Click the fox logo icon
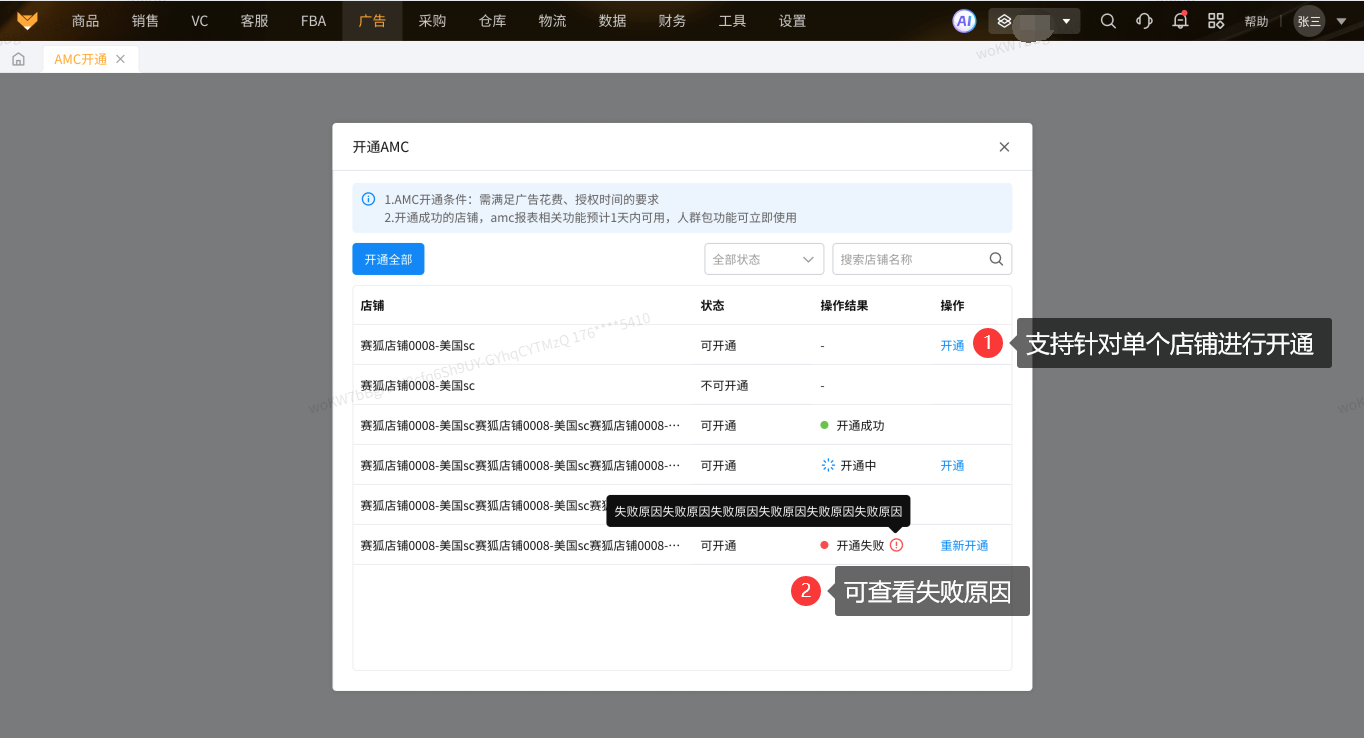1364x738 pixels. pos(27,20)
